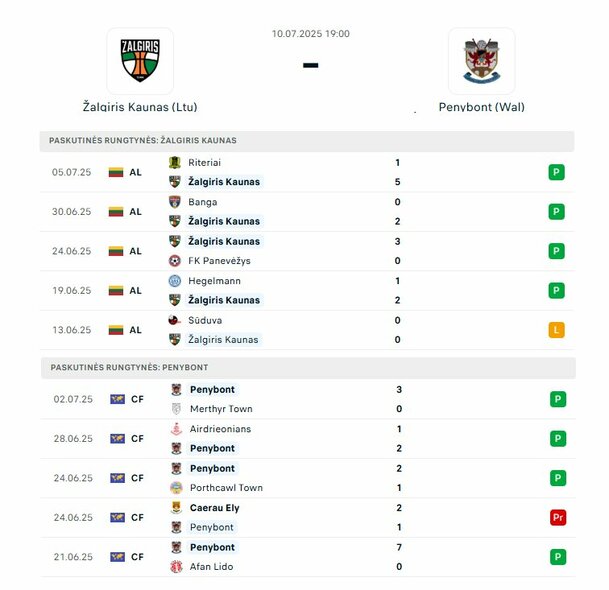Open Žalgiris Kaunas (Ltu) team name link
Screen dimensions: 609x590
pos(140,107)
